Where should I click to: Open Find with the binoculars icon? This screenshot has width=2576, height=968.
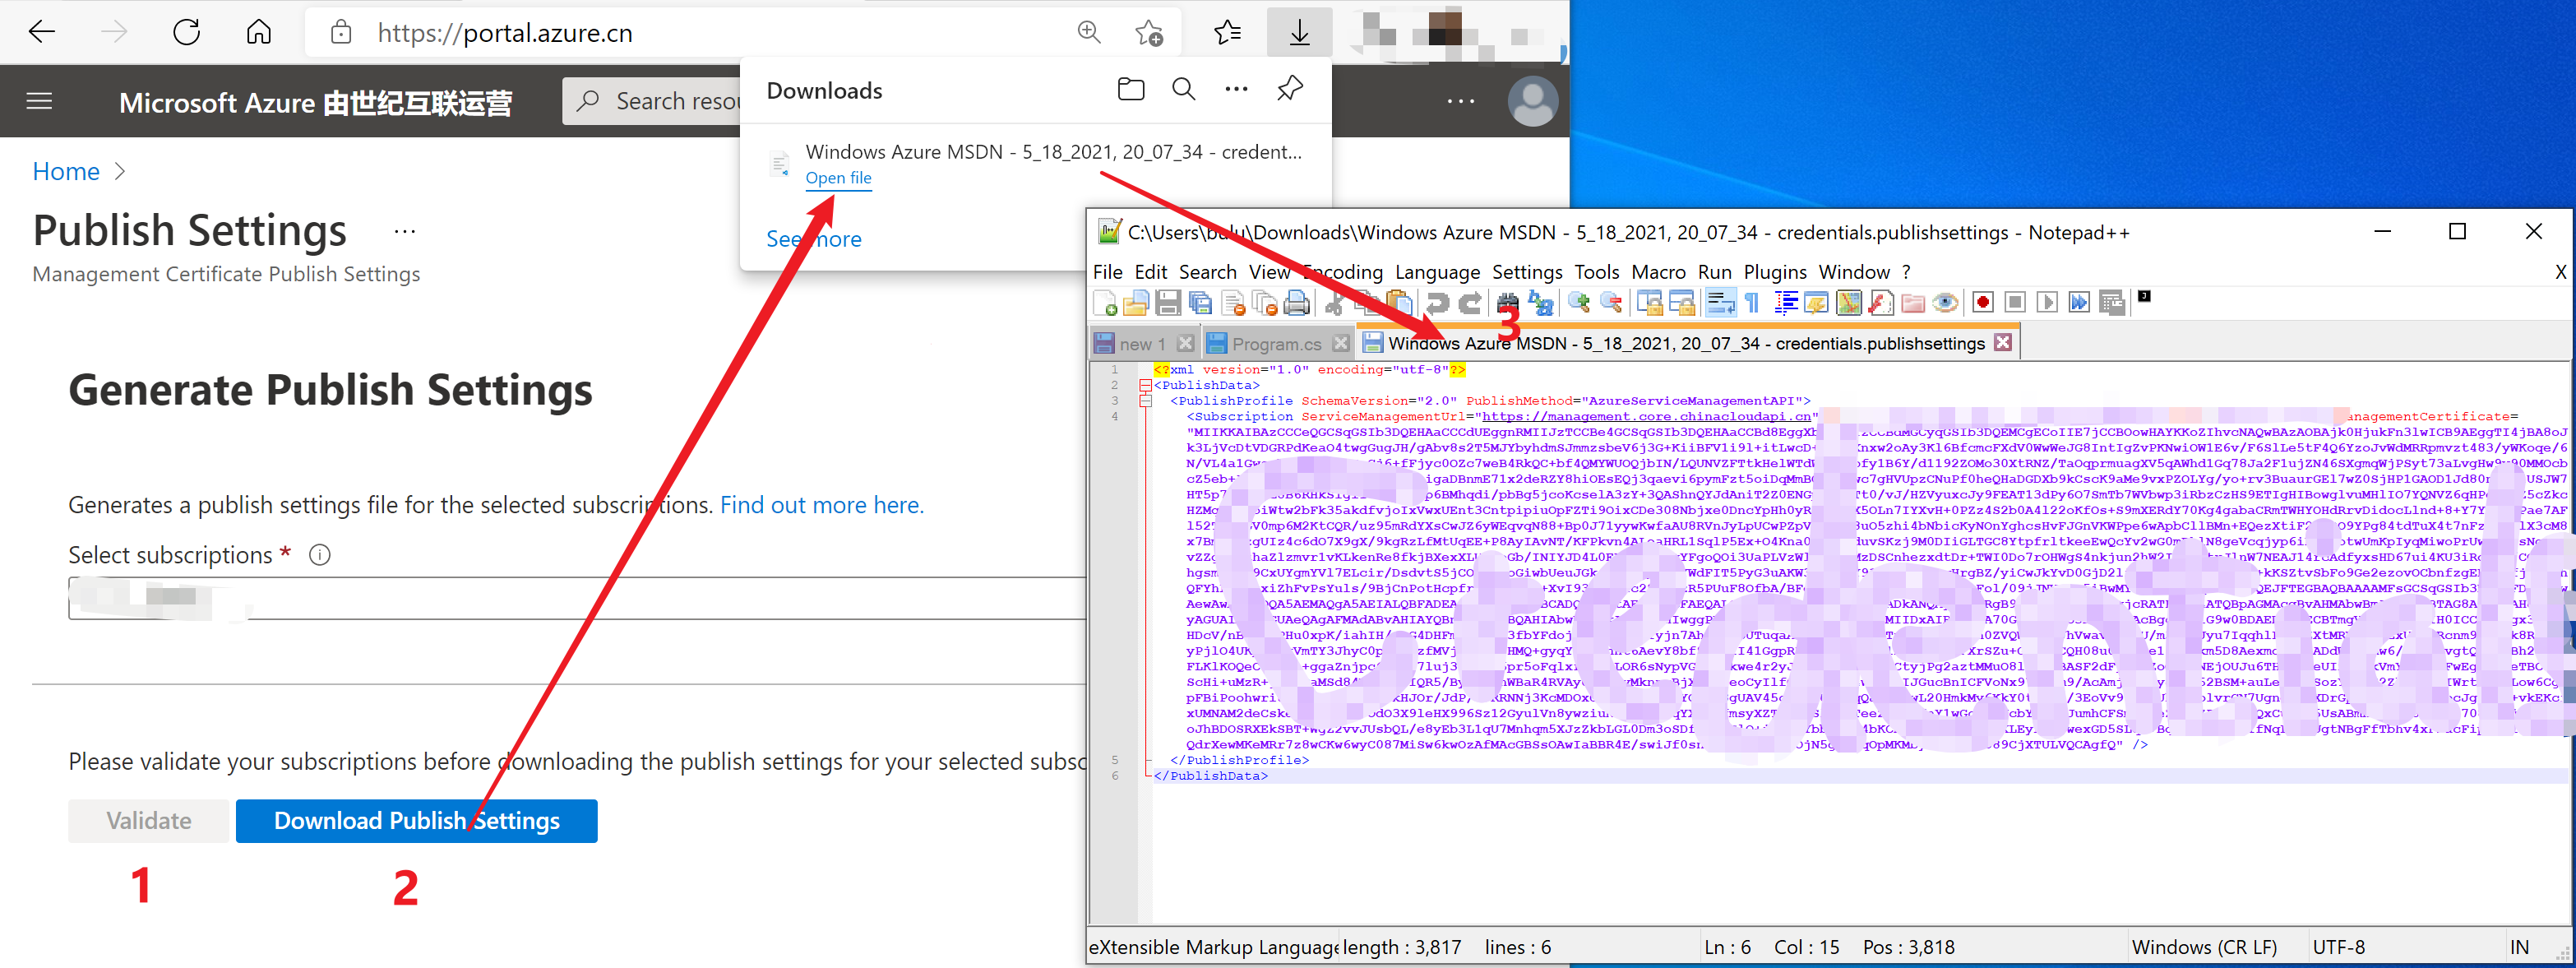click(x=1507, y=302)
